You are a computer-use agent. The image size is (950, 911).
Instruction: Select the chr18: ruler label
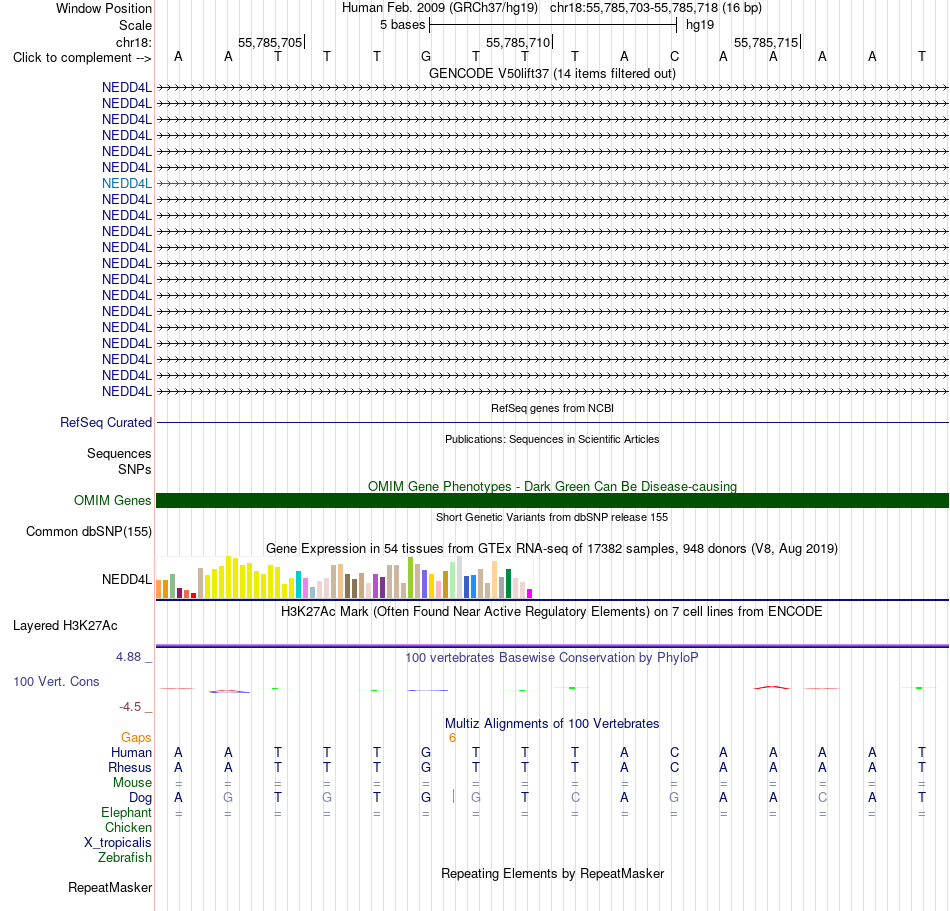coord(134,42)
